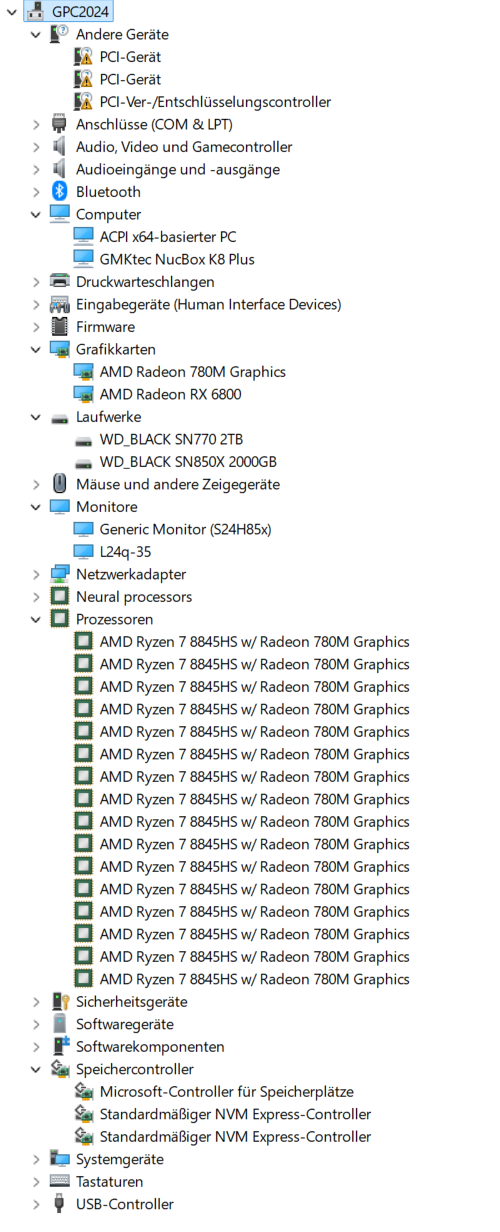Viewport: 500px width, 1232px height.
Task: Click the Neural processors icon
Action: 60,597
